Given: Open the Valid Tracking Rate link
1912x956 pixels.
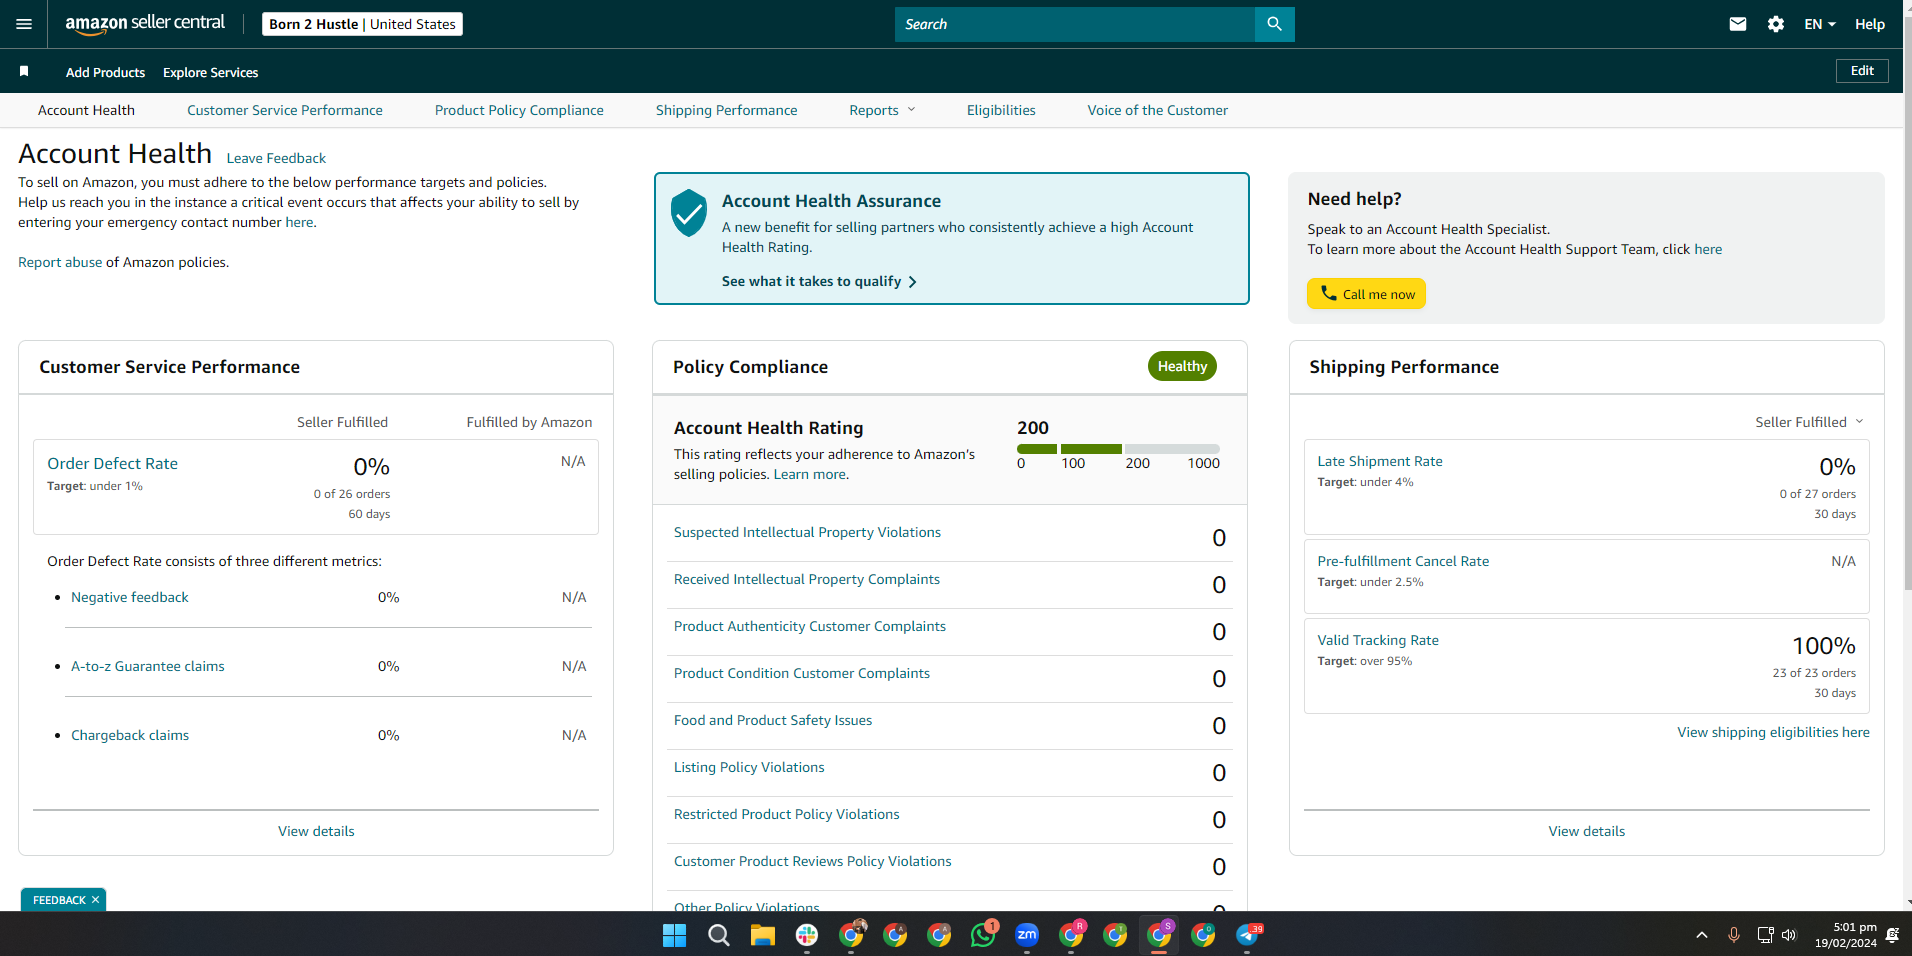Looking at the screenshot, I should coord(1378,640).
